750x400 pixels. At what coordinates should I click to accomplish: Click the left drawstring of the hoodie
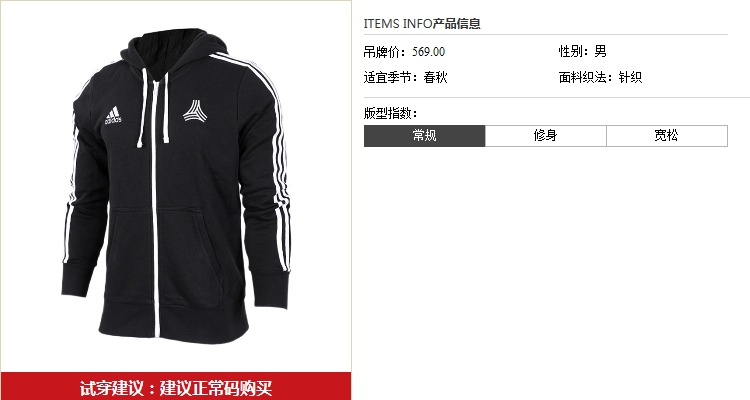click(x=143, y=108)
